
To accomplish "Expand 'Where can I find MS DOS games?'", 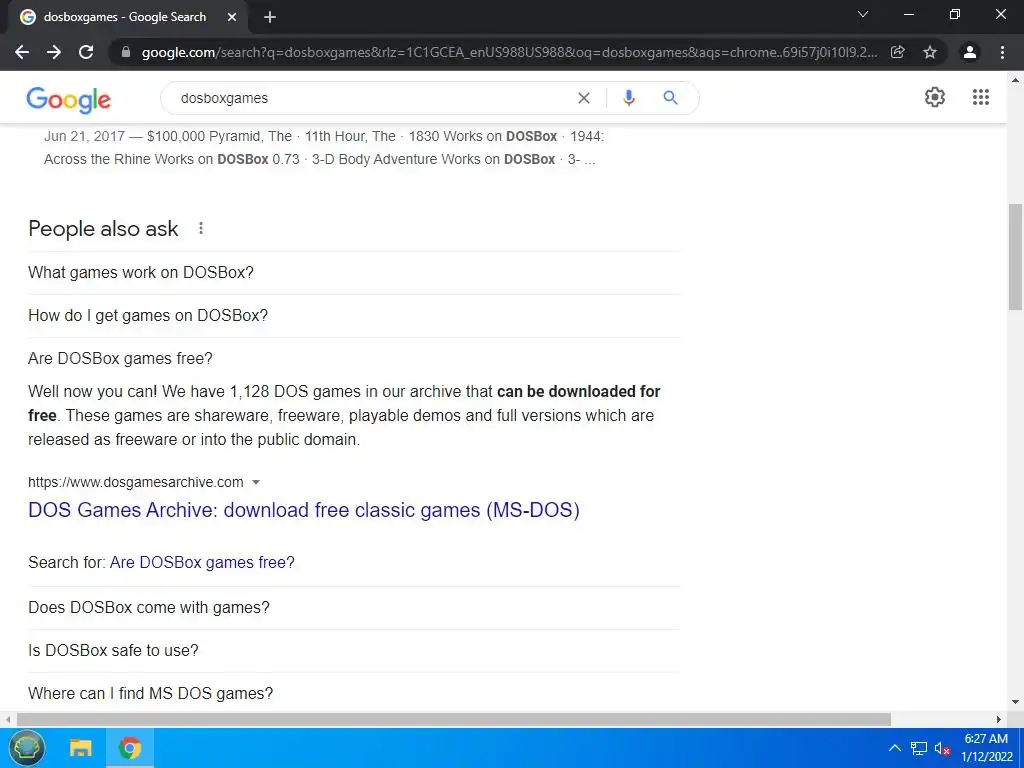I will pos(354,693).
